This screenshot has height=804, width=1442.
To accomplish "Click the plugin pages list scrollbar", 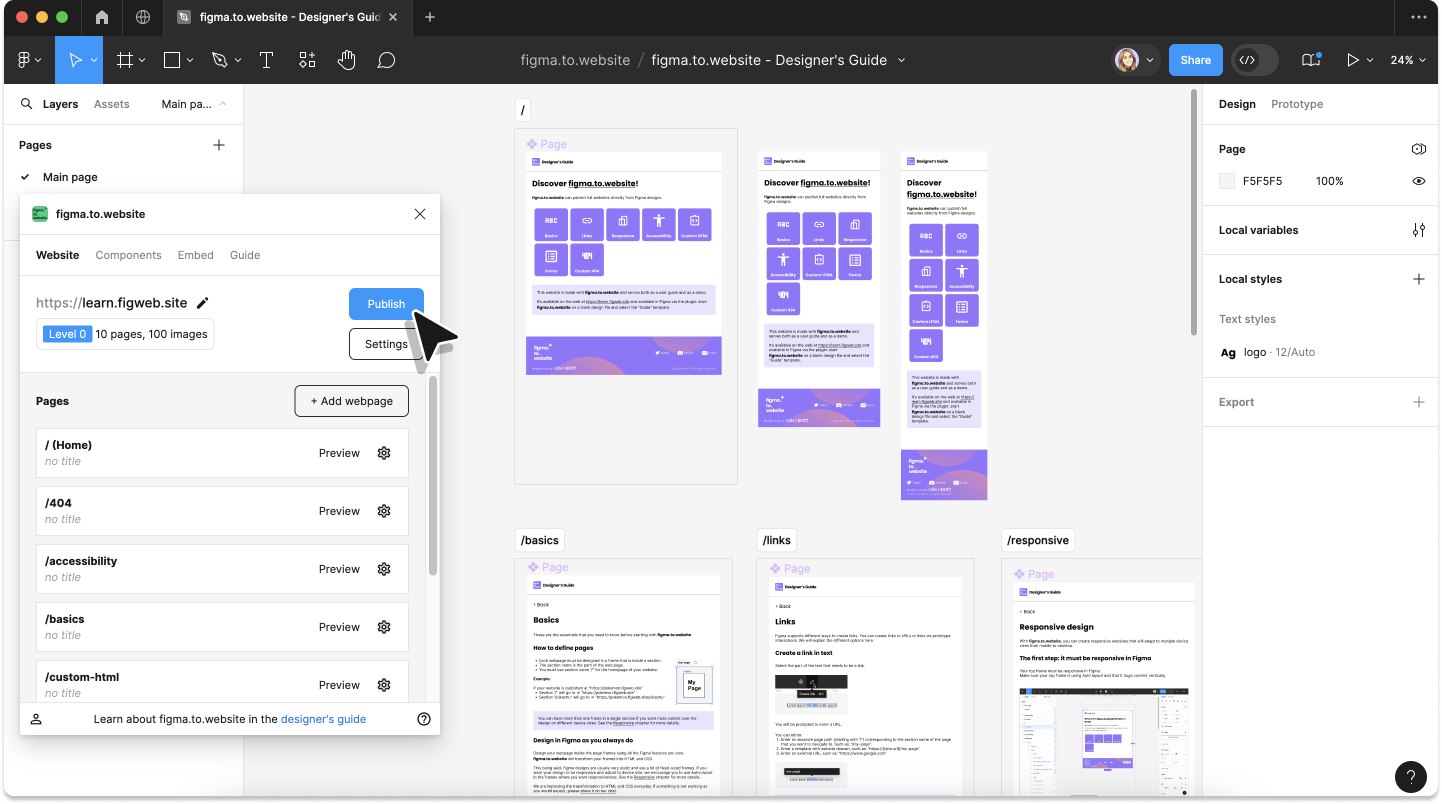I will click(433, 476).
